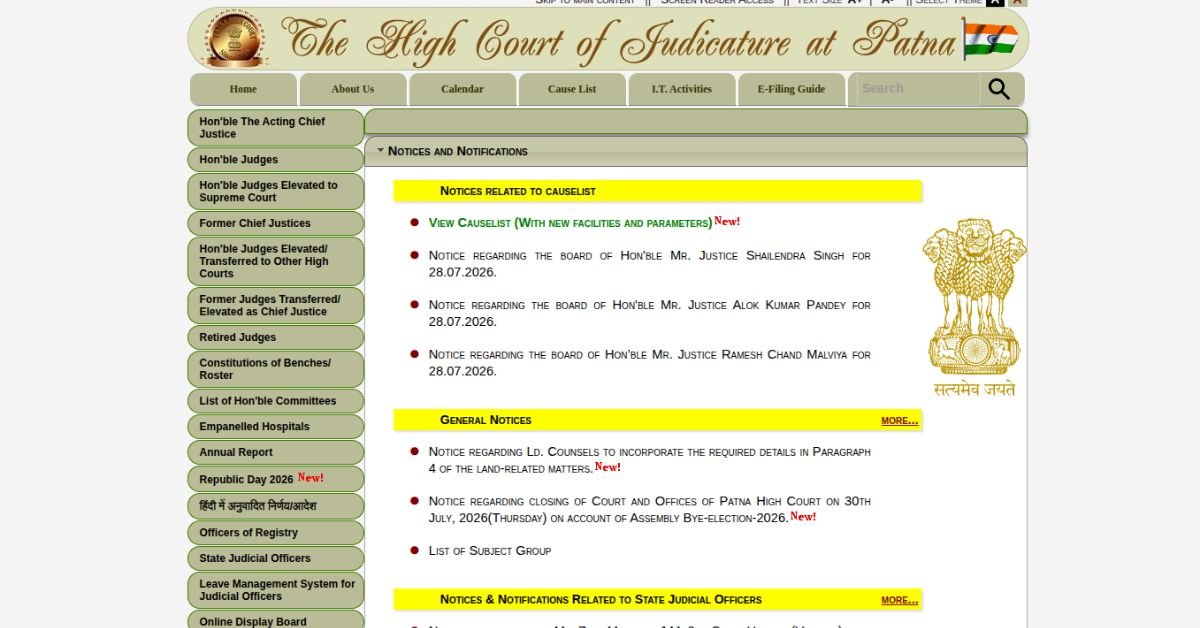Click the Notices and Notifications panel header

(x=696, y=151)
